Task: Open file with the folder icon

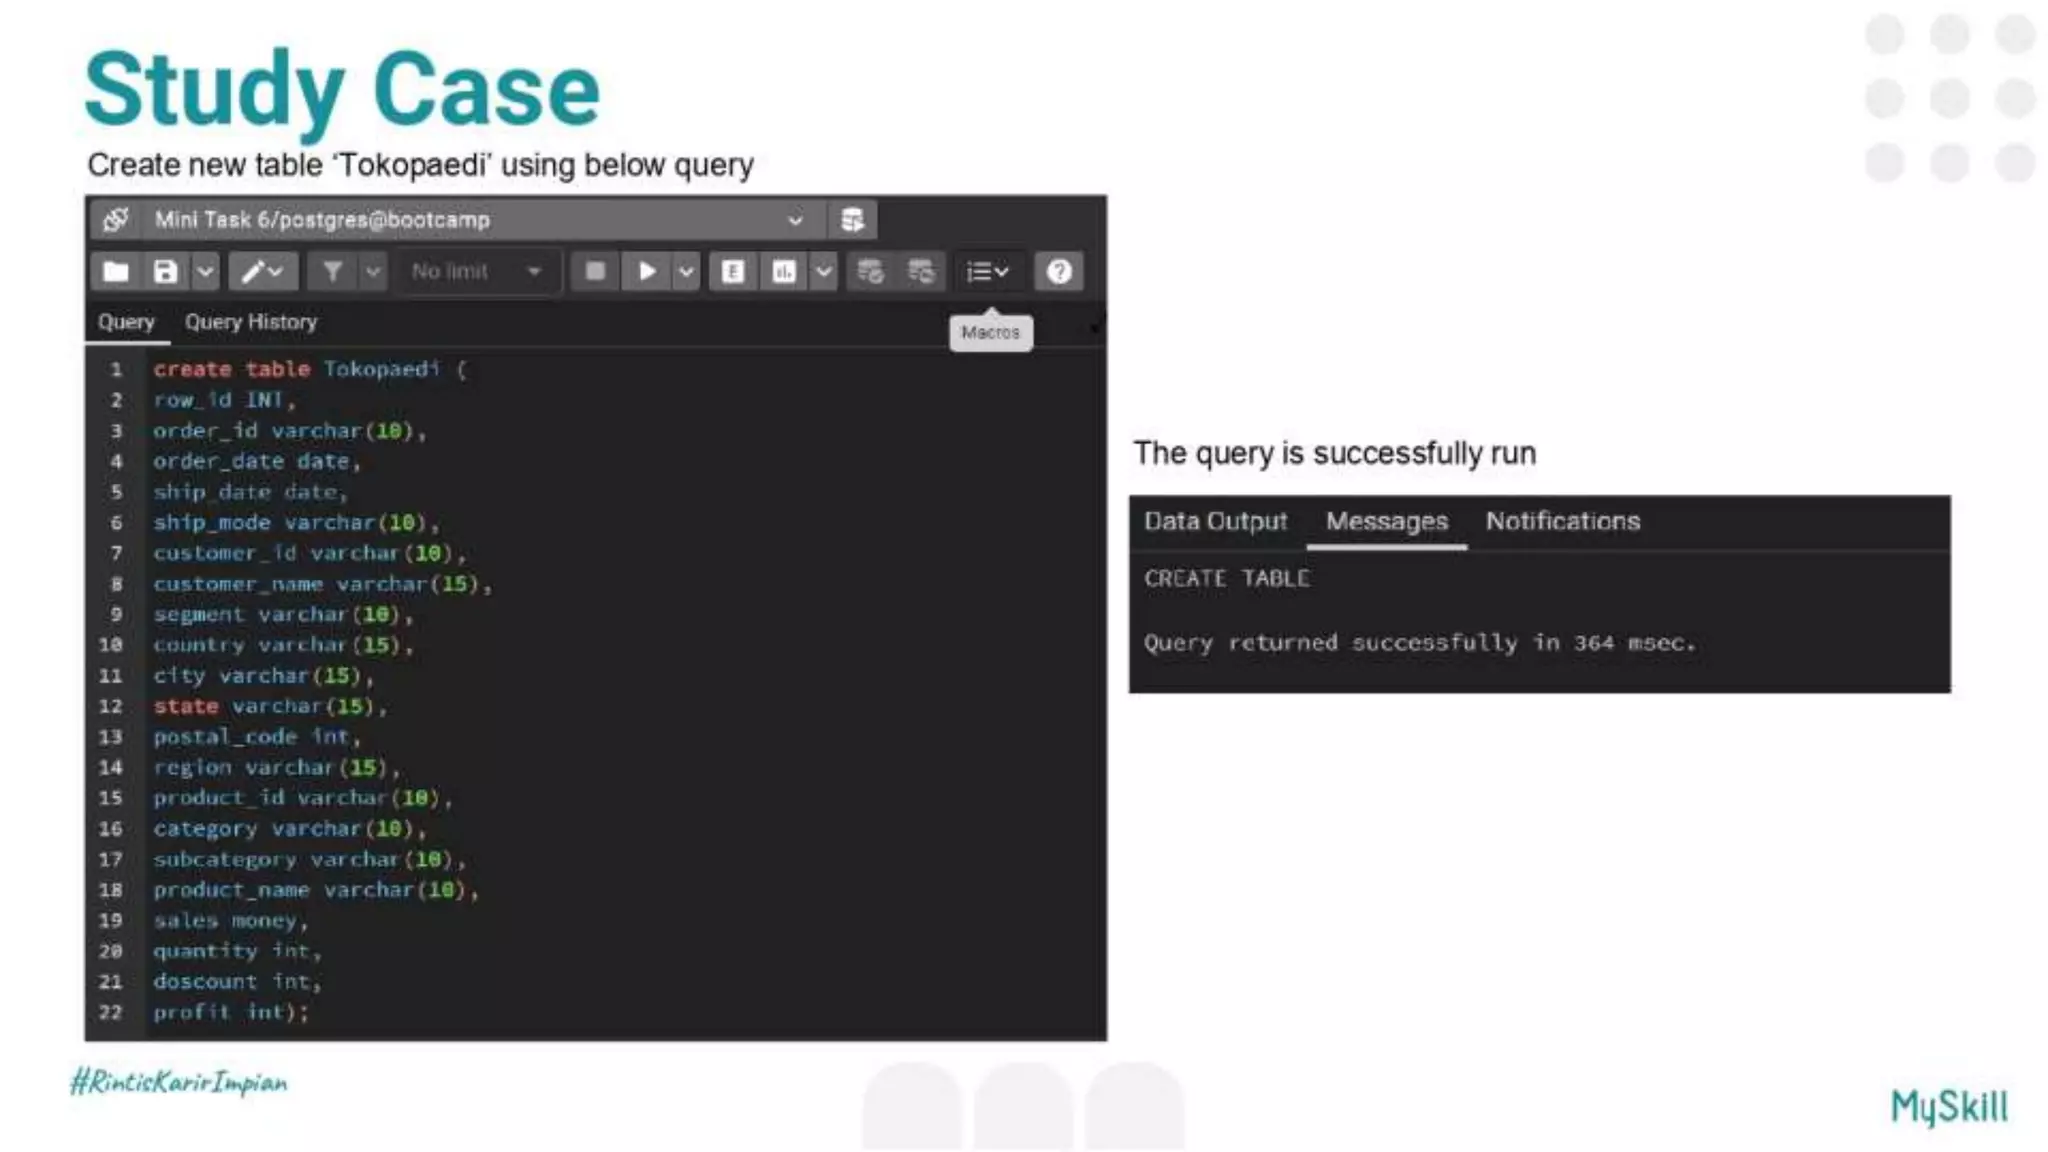Action: tap(116, 271)
